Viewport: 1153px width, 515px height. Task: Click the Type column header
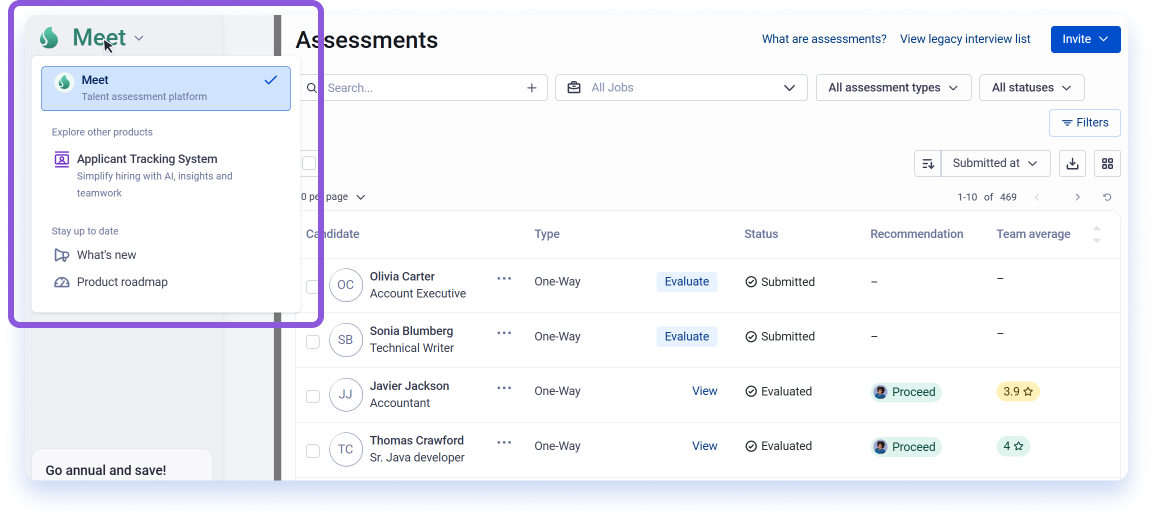point(547,234)
